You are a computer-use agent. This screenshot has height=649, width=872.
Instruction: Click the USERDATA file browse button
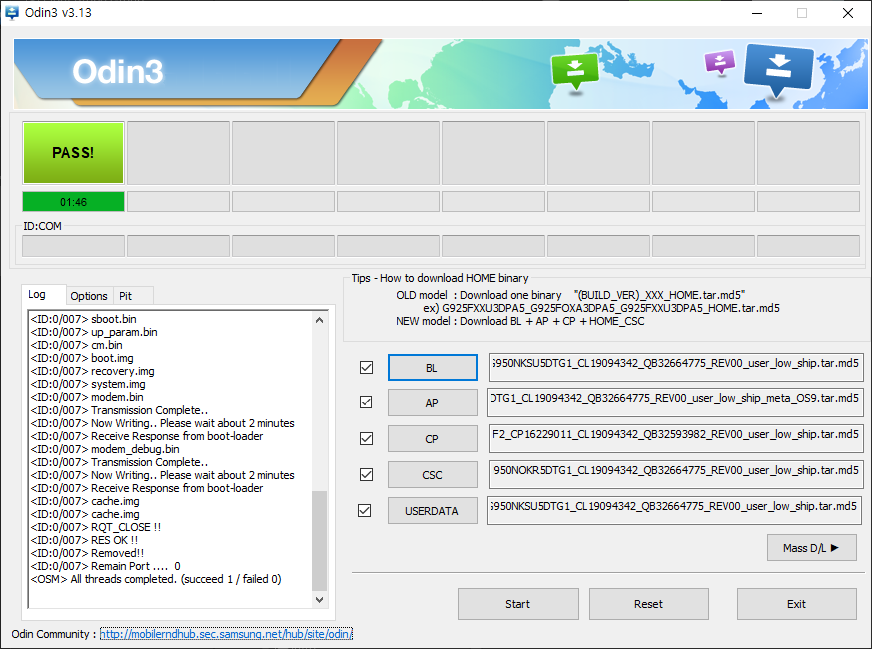(x=433, y=511)
